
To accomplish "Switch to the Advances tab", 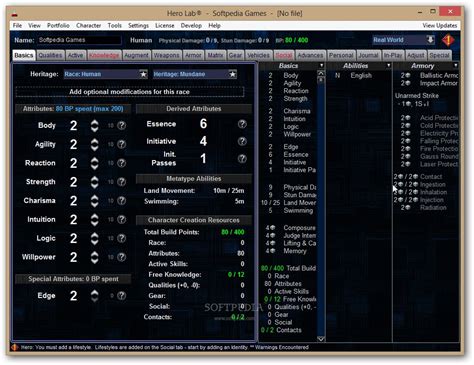I will coord(310,55).
